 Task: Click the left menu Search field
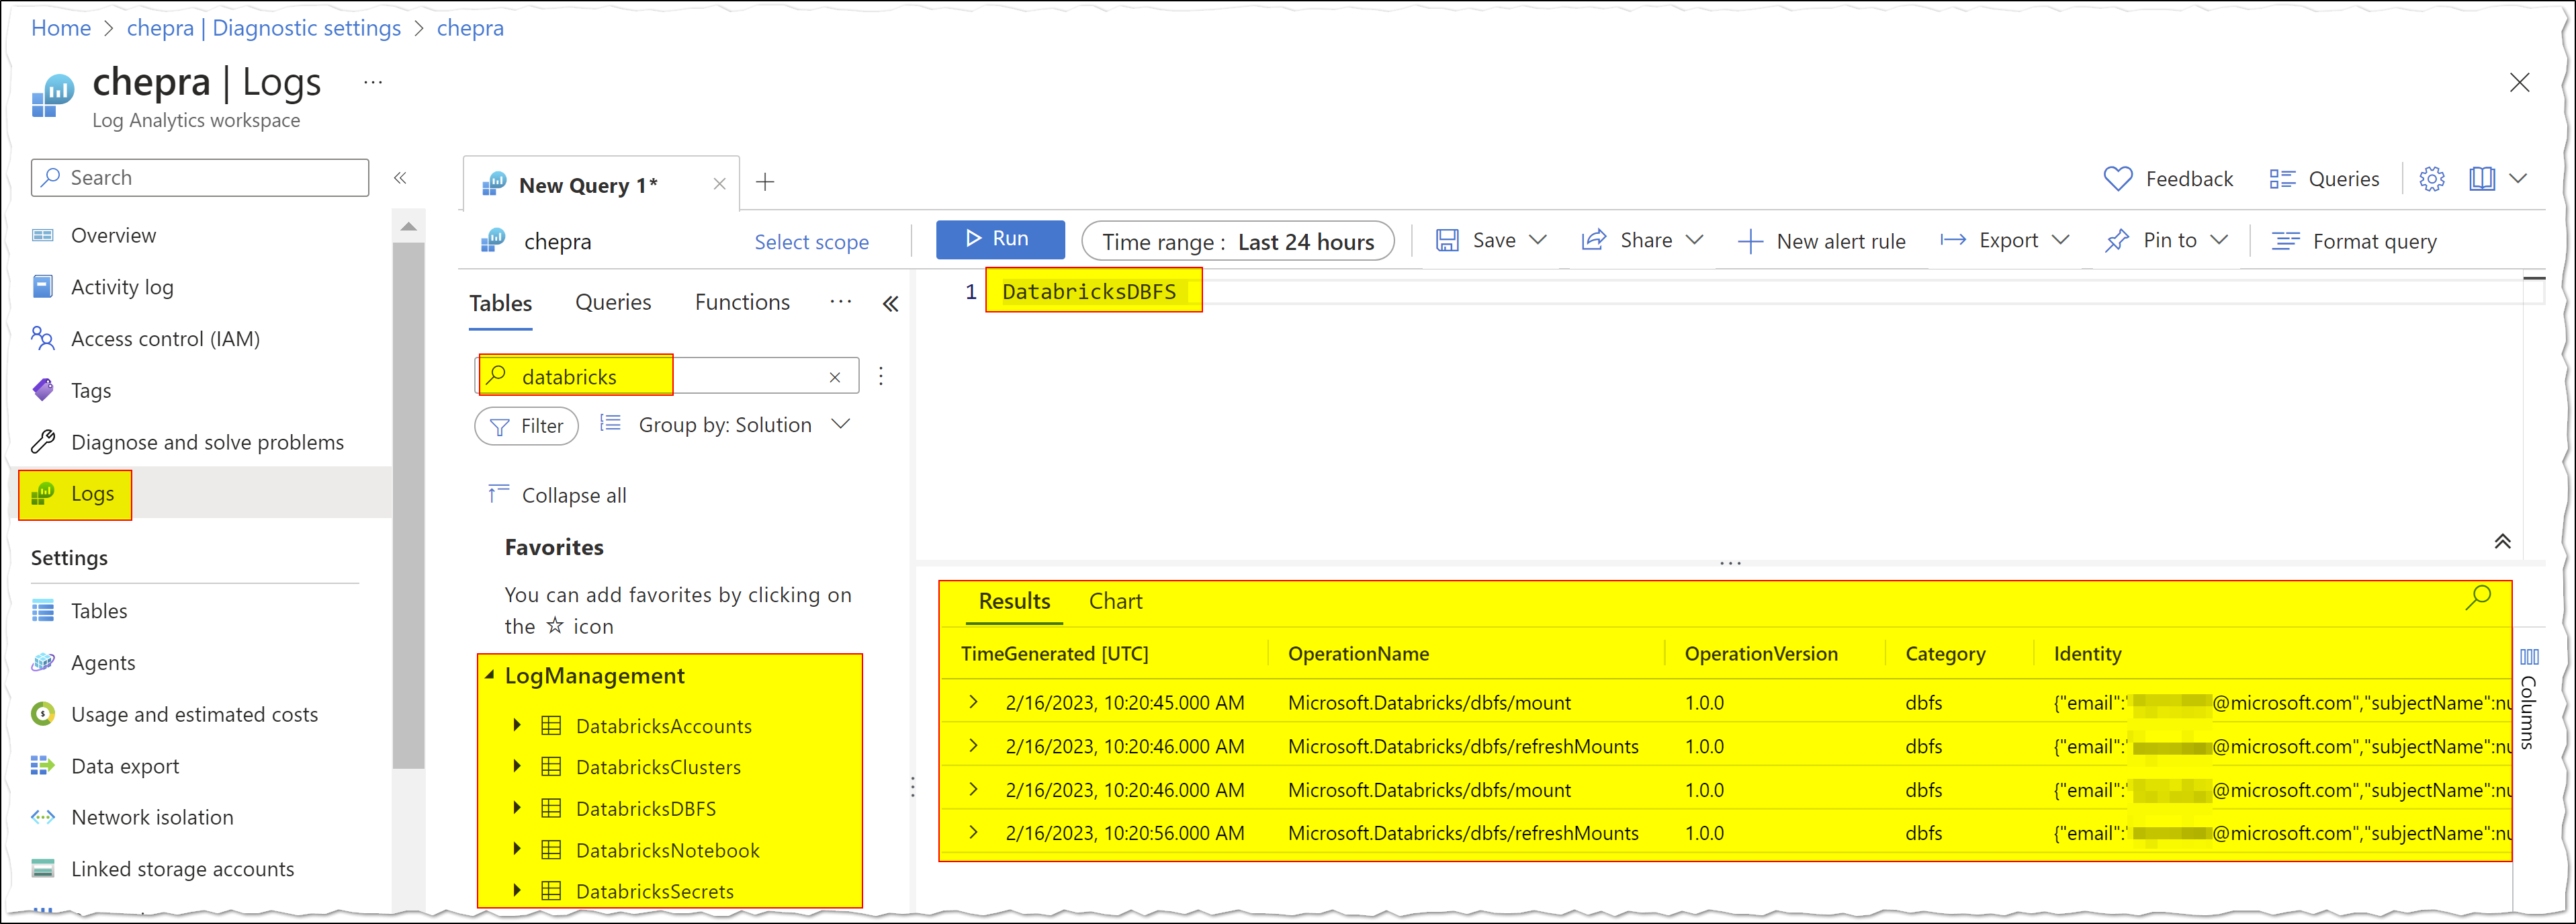(x=200, y=178)
